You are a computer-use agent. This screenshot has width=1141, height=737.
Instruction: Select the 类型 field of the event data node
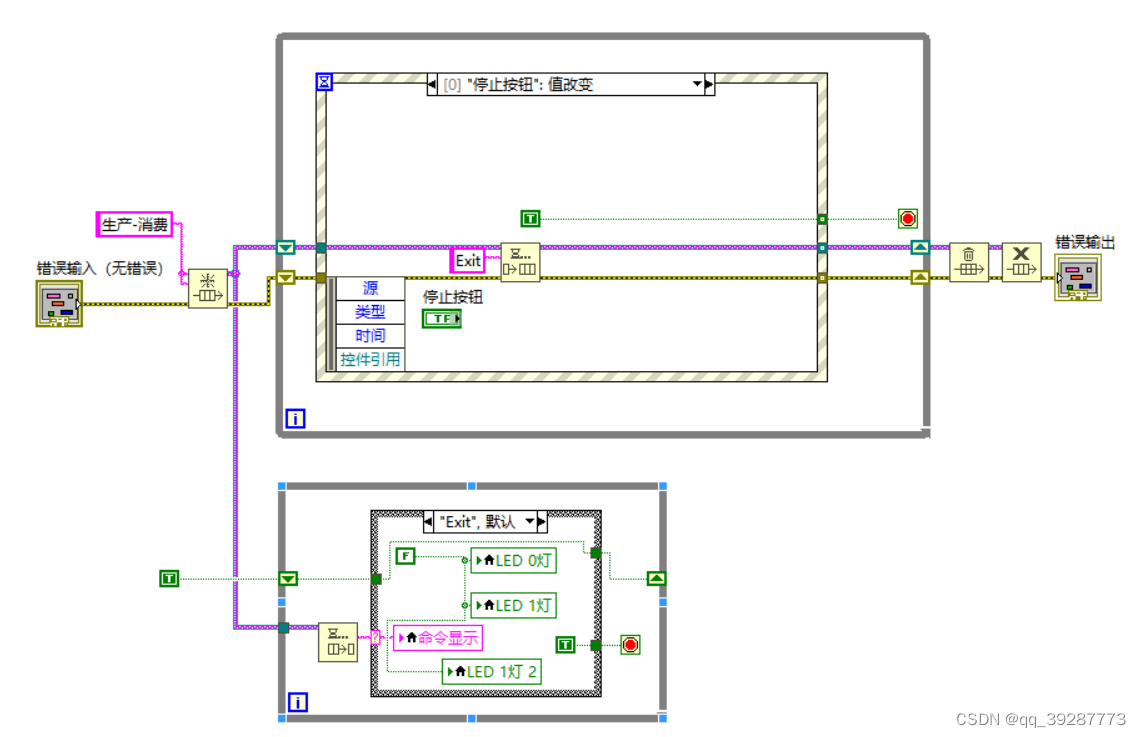coord(369,312)
